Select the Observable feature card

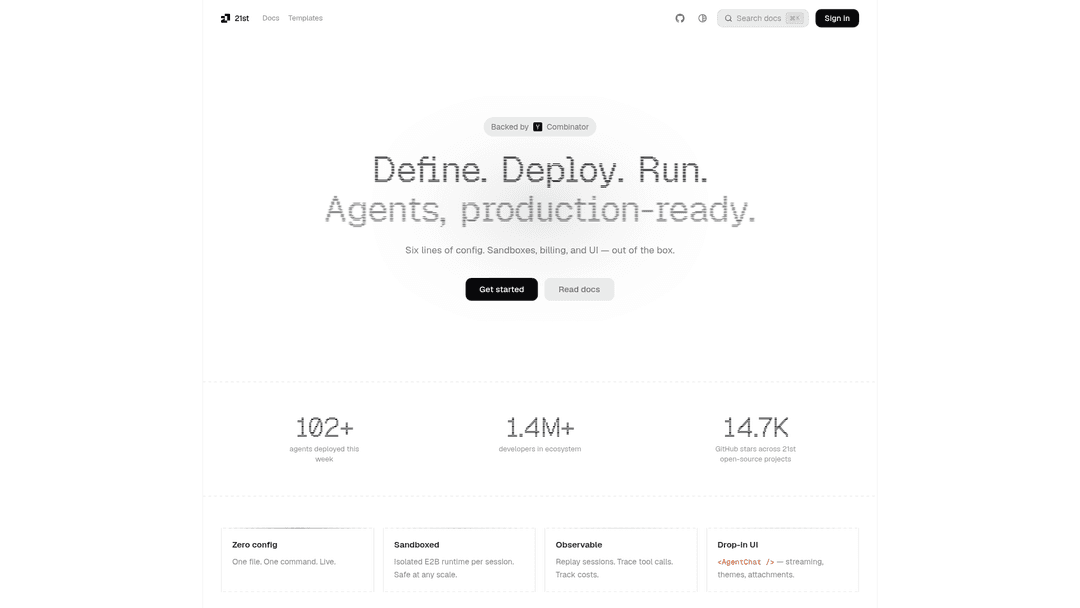[x=620, y=560]
